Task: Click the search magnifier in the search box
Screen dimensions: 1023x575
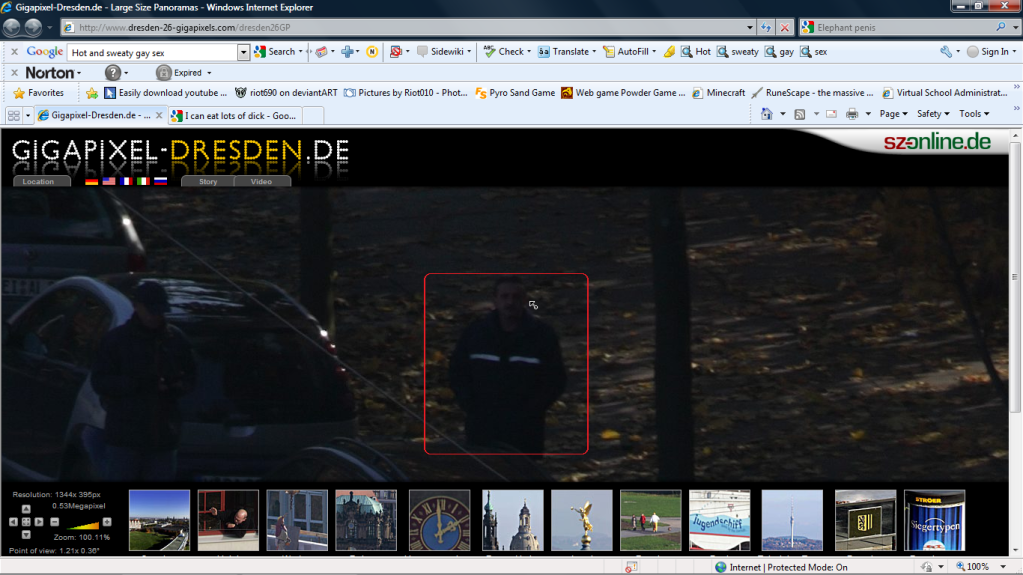Action: [1001, 27]
